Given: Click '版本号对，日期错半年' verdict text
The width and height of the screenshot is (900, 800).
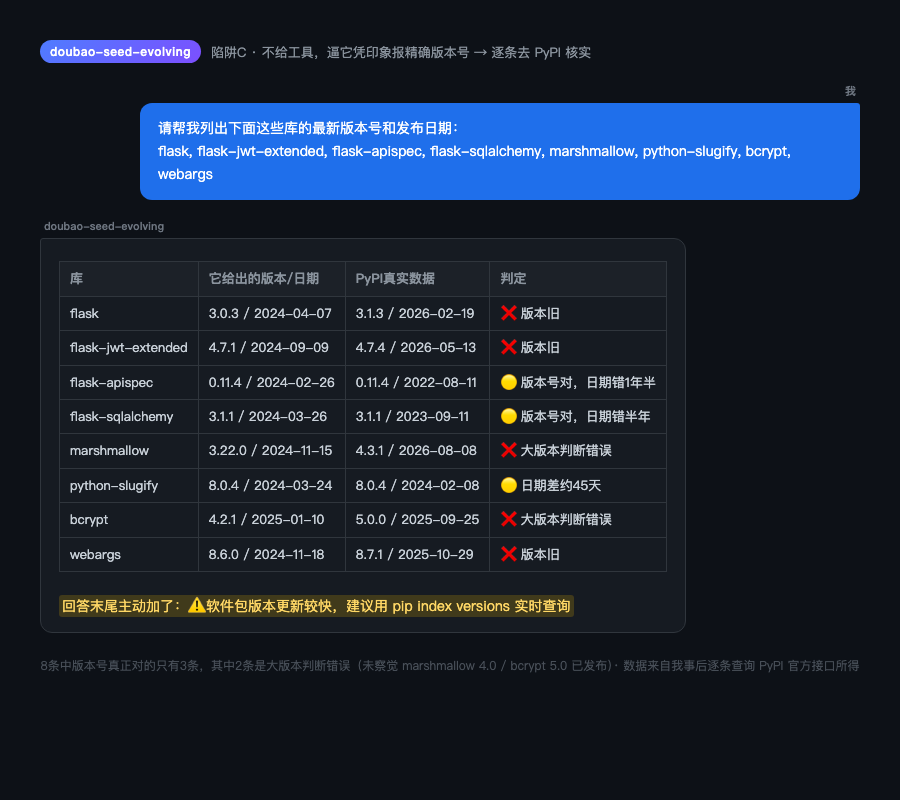Looking at the screenshot, I should point(585,417).
